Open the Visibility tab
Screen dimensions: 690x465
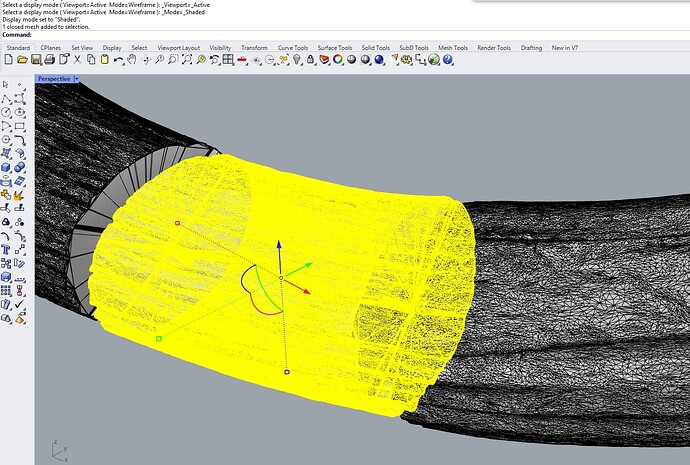point(220,48)
